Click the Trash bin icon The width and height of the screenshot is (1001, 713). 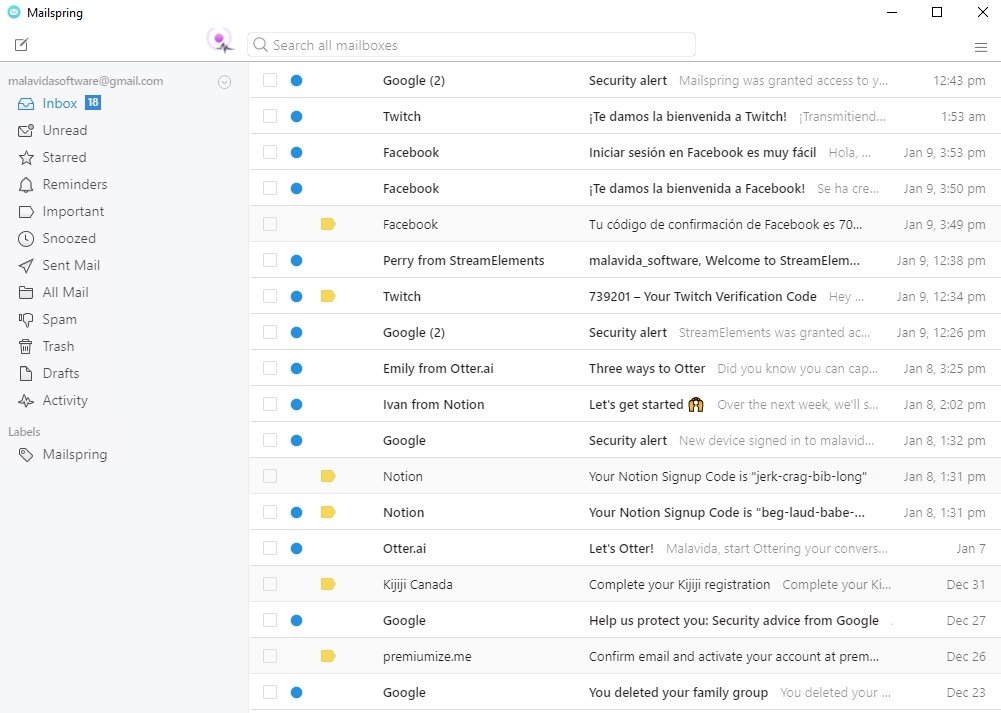pos(26,347)
